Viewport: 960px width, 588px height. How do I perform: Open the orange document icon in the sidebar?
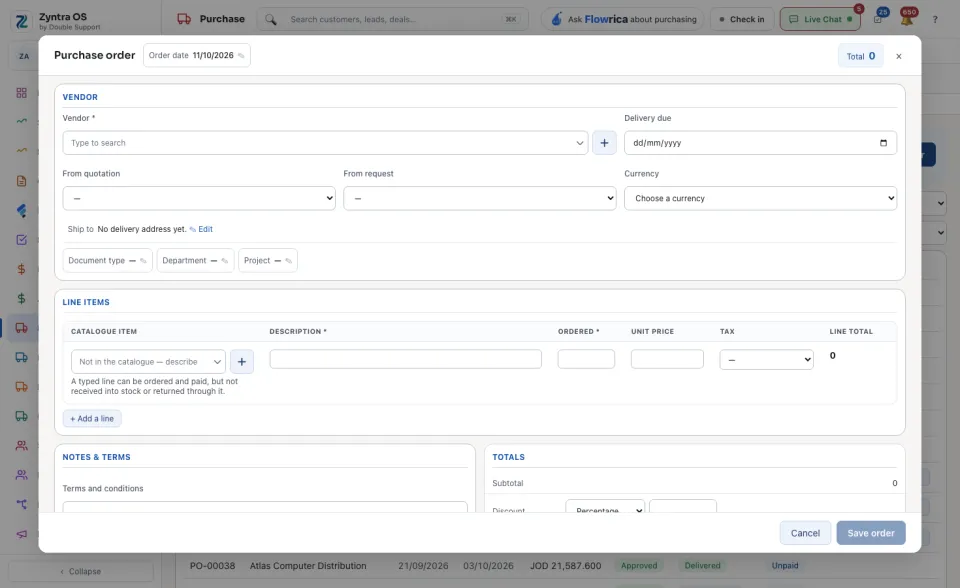21,181
